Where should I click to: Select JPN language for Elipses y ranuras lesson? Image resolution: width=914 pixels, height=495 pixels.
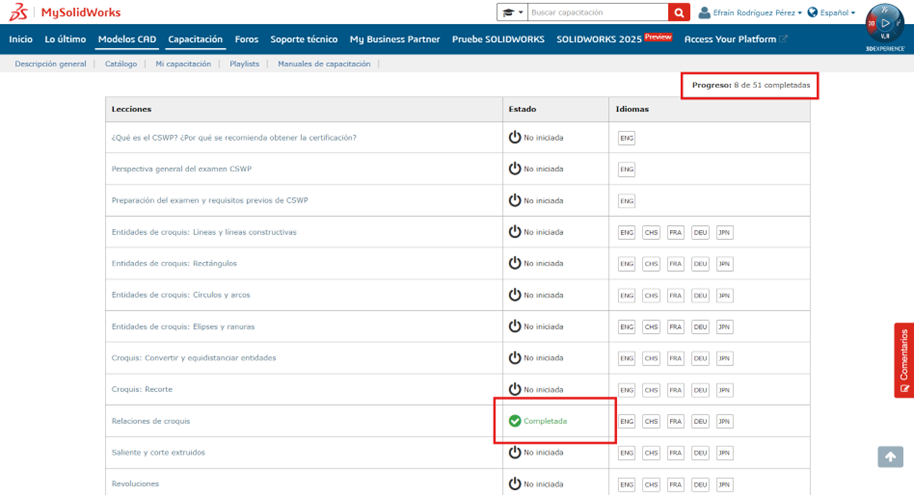(x=725, y=327)
